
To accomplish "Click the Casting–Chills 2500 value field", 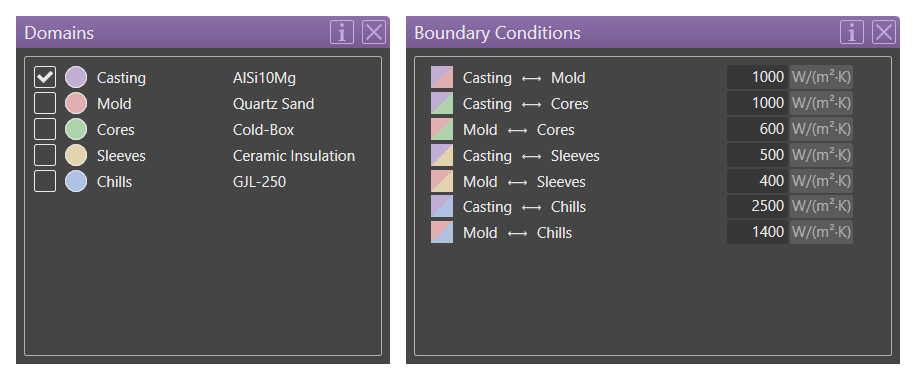I will (x=758, y=206).
